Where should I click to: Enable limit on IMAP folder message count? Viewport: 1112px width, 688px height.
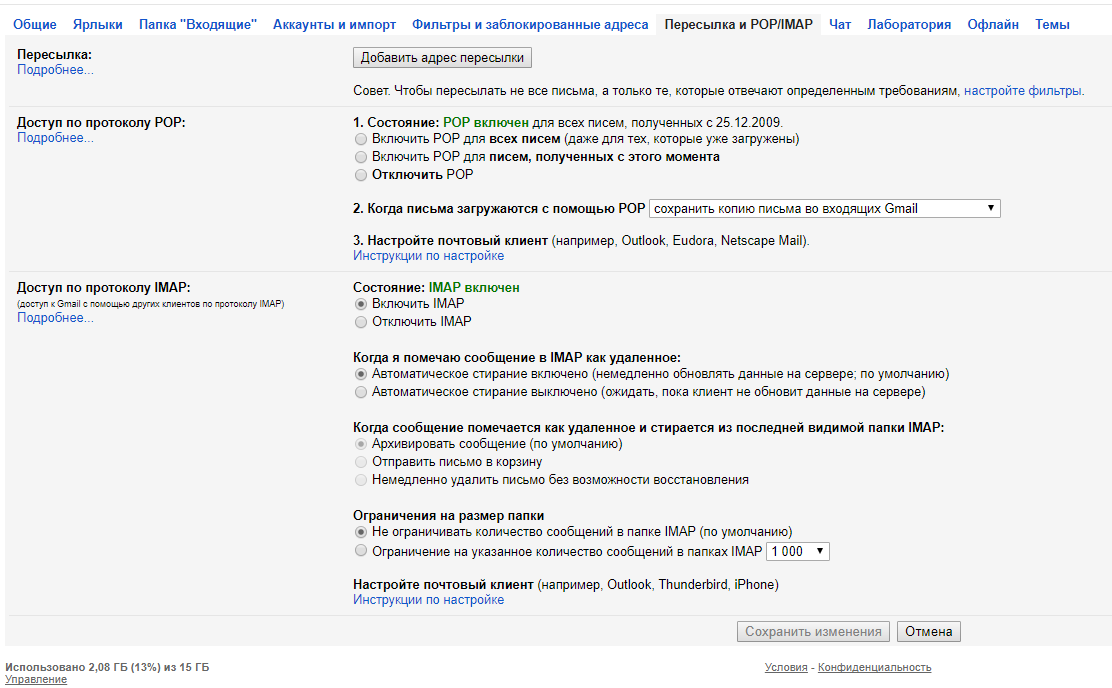click(361, 551)
